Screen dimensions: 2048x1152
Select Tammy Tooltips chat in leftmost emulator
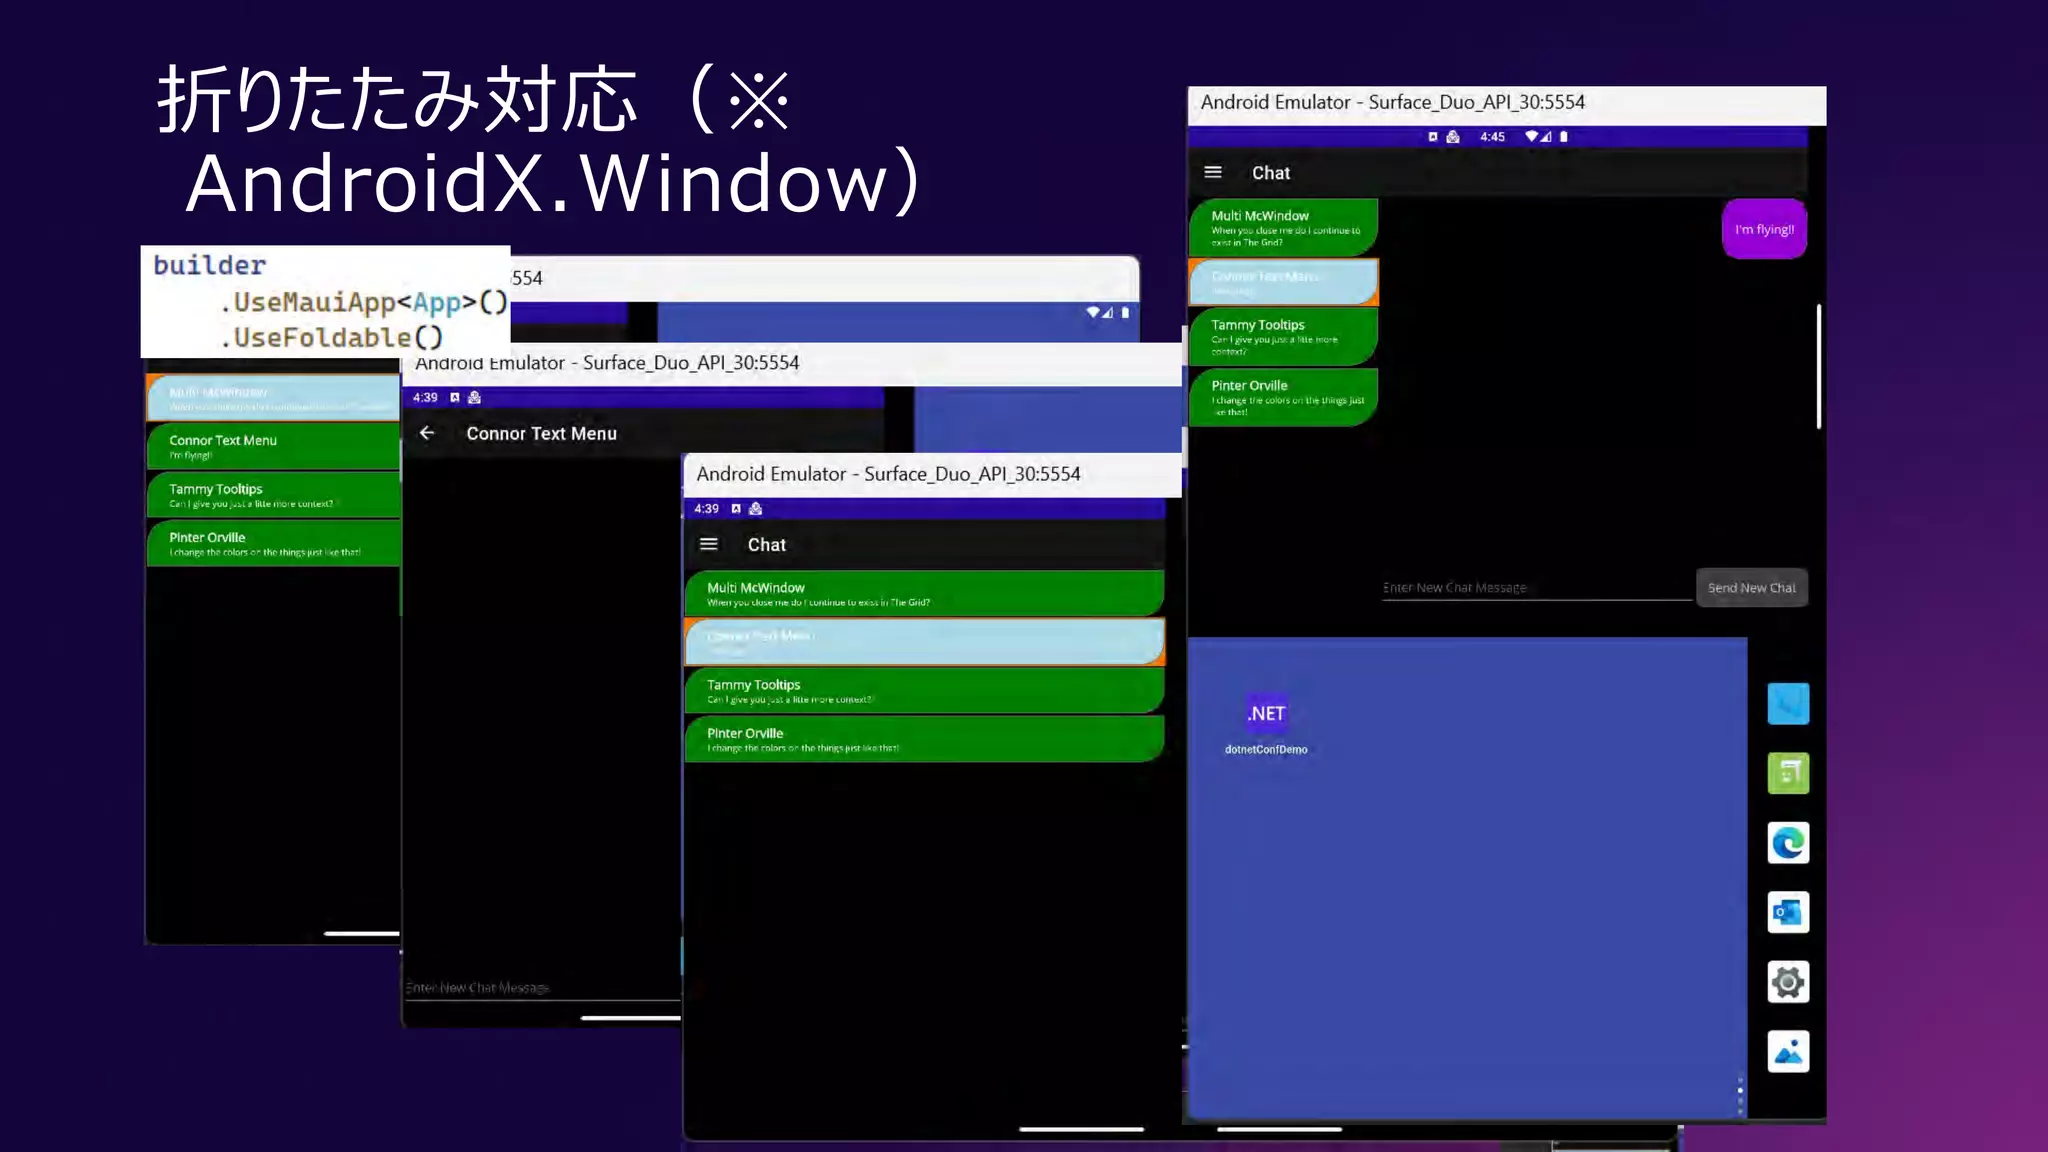coord(273,495)
